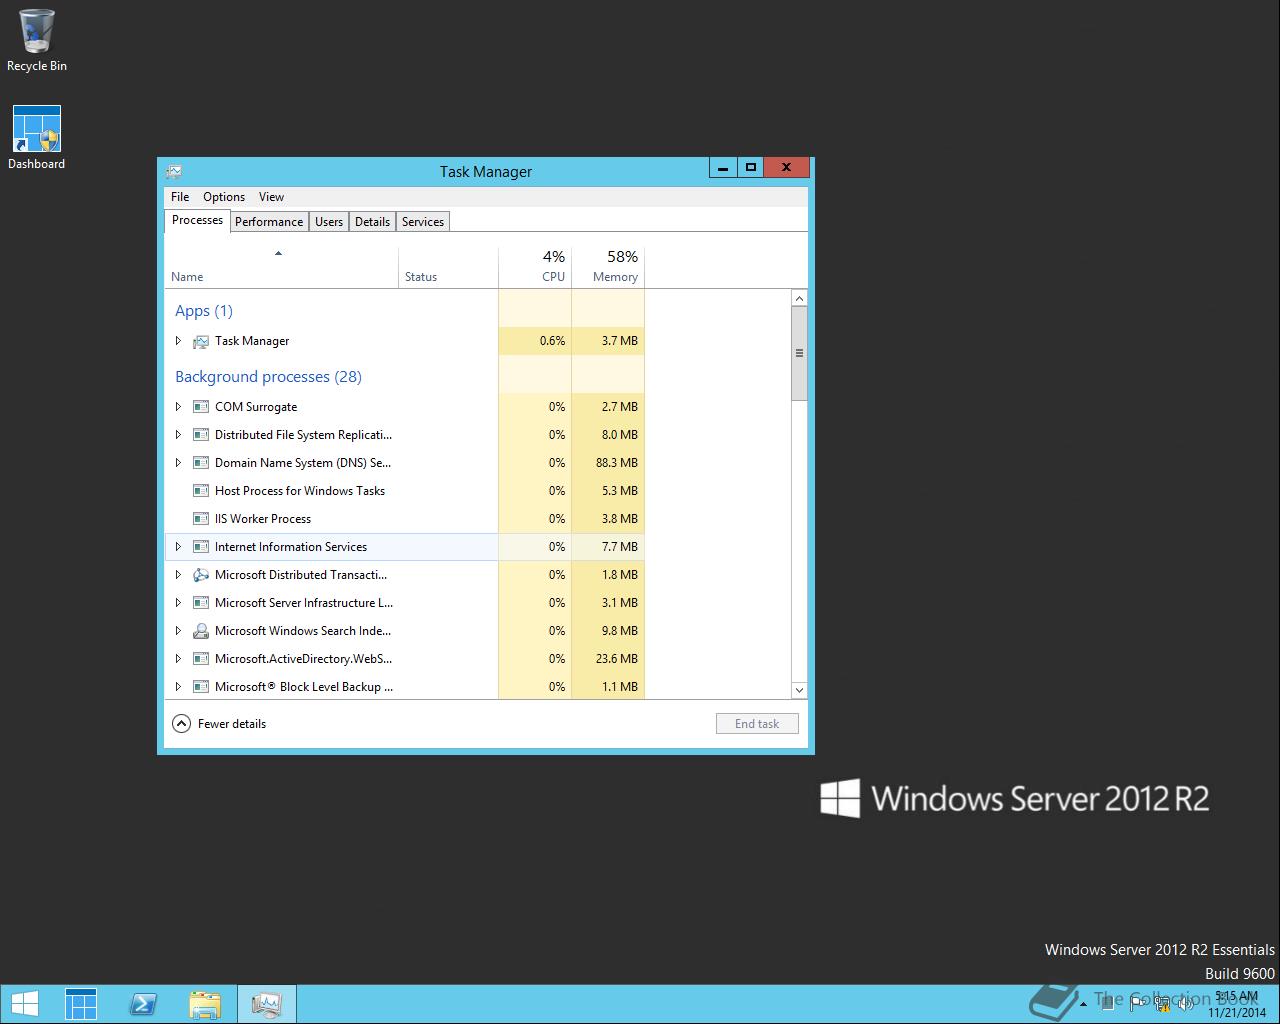Image resolution: width=1280 pixels, height=1024 pixels.
Task: Collapse view with Fewer details
Action: coord(220,724)
